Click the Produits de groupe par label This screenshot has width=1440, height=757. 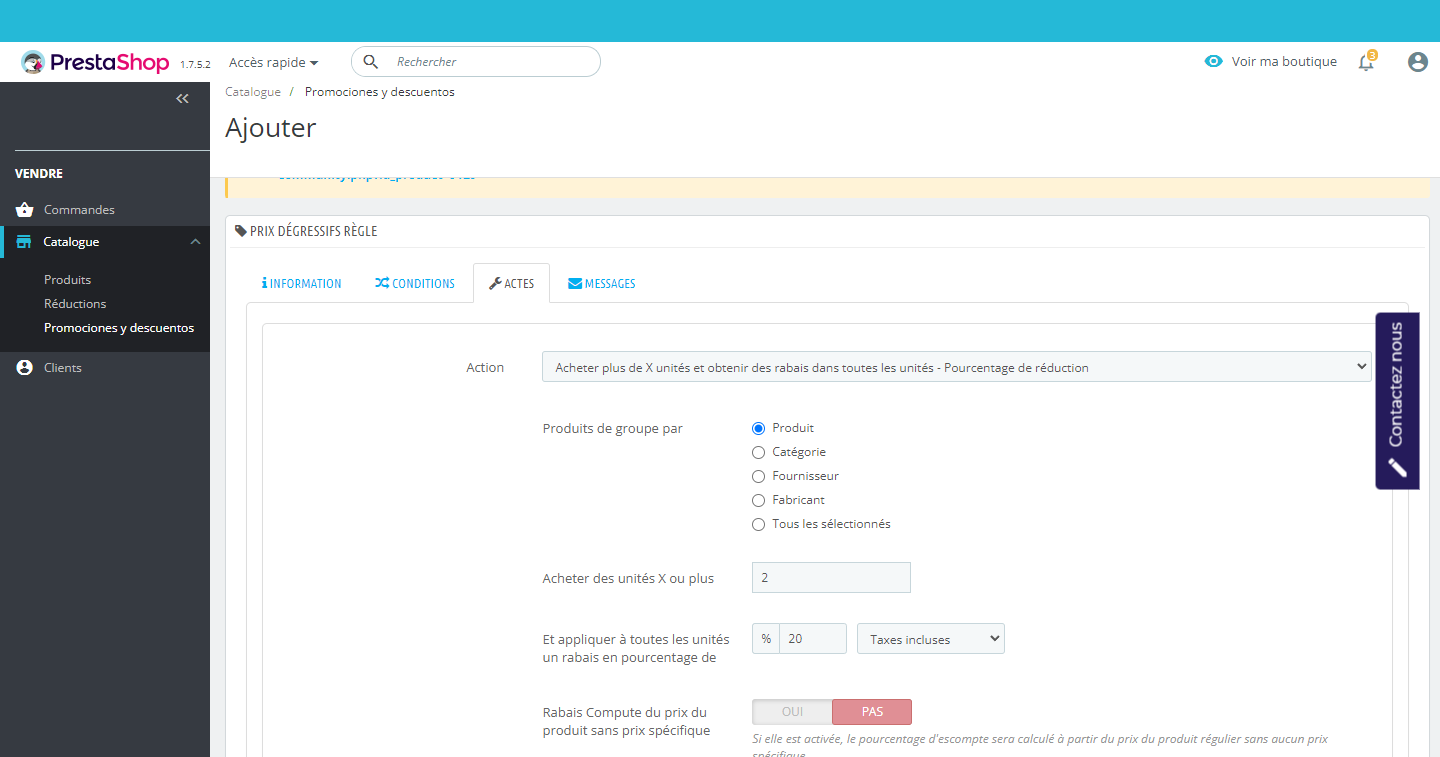click(613, 428)
